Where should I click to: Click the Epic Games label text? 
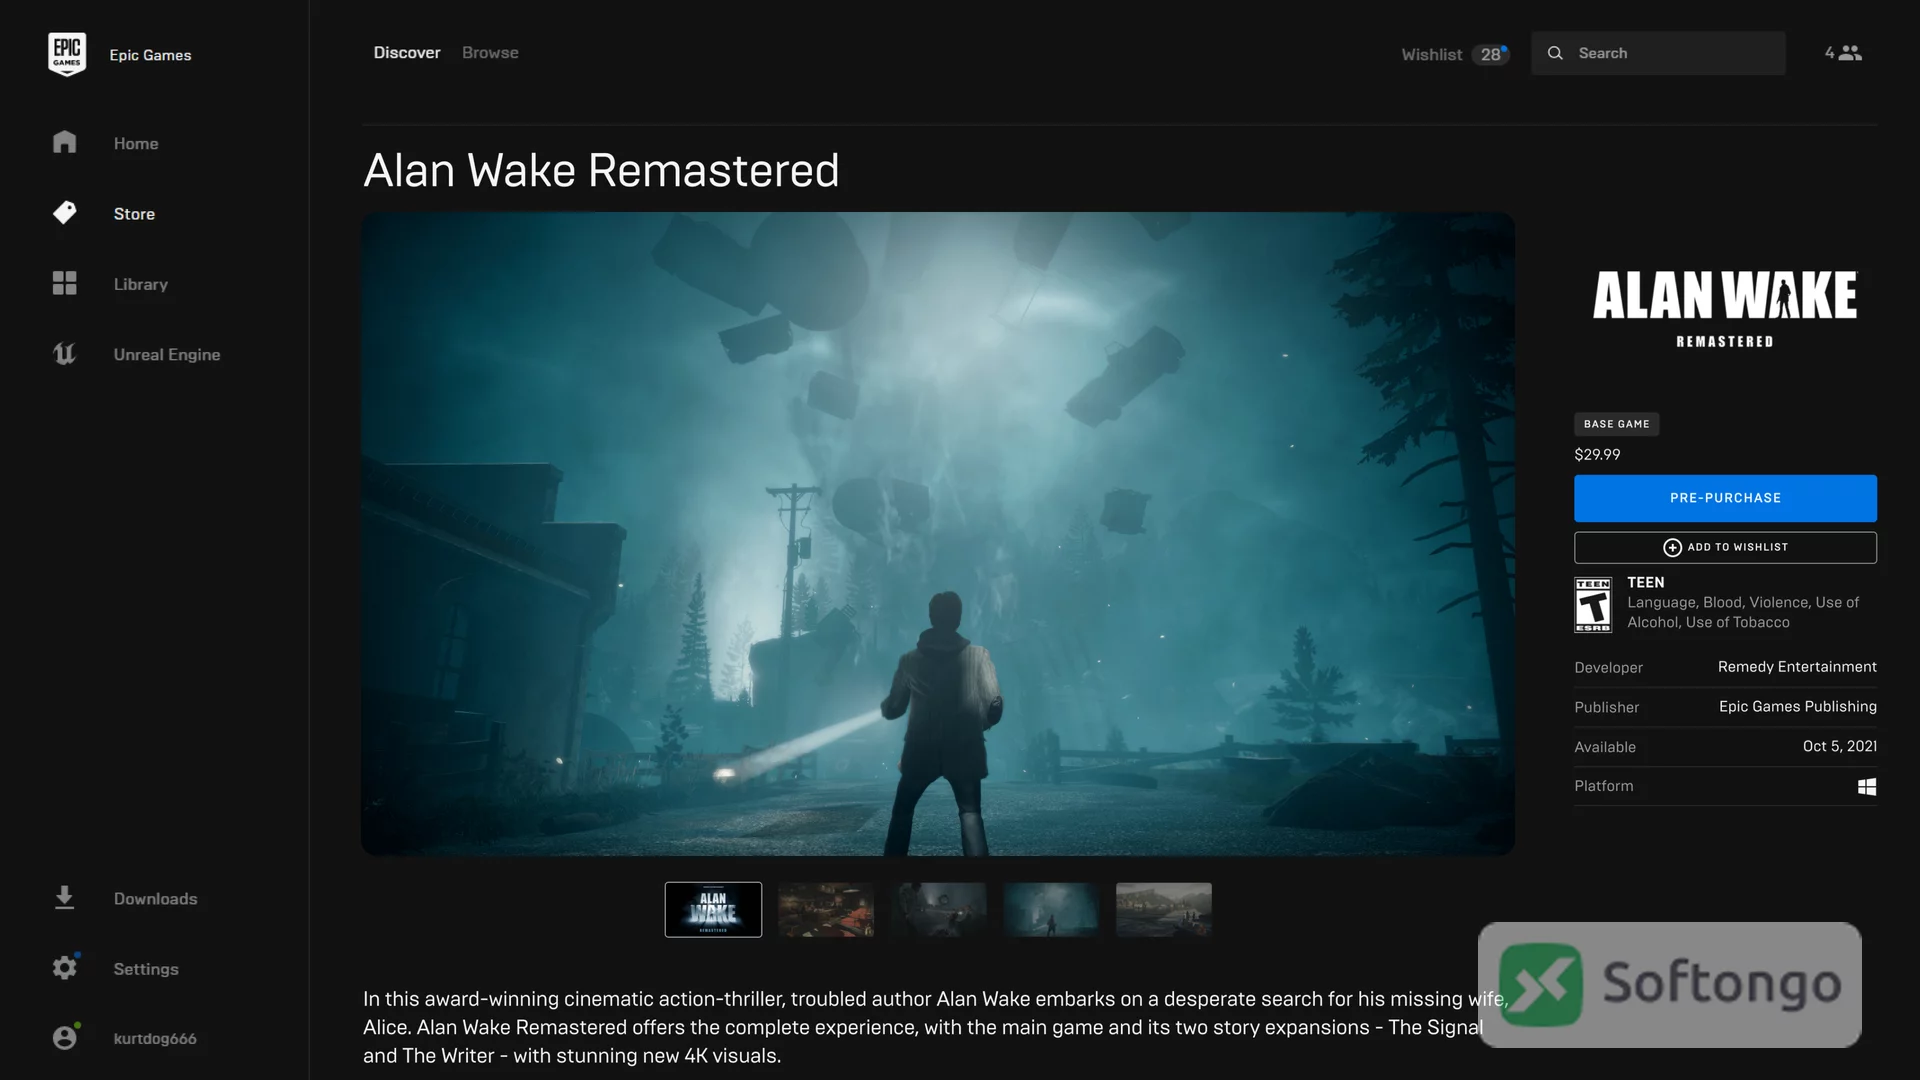(x=150, y=55)
